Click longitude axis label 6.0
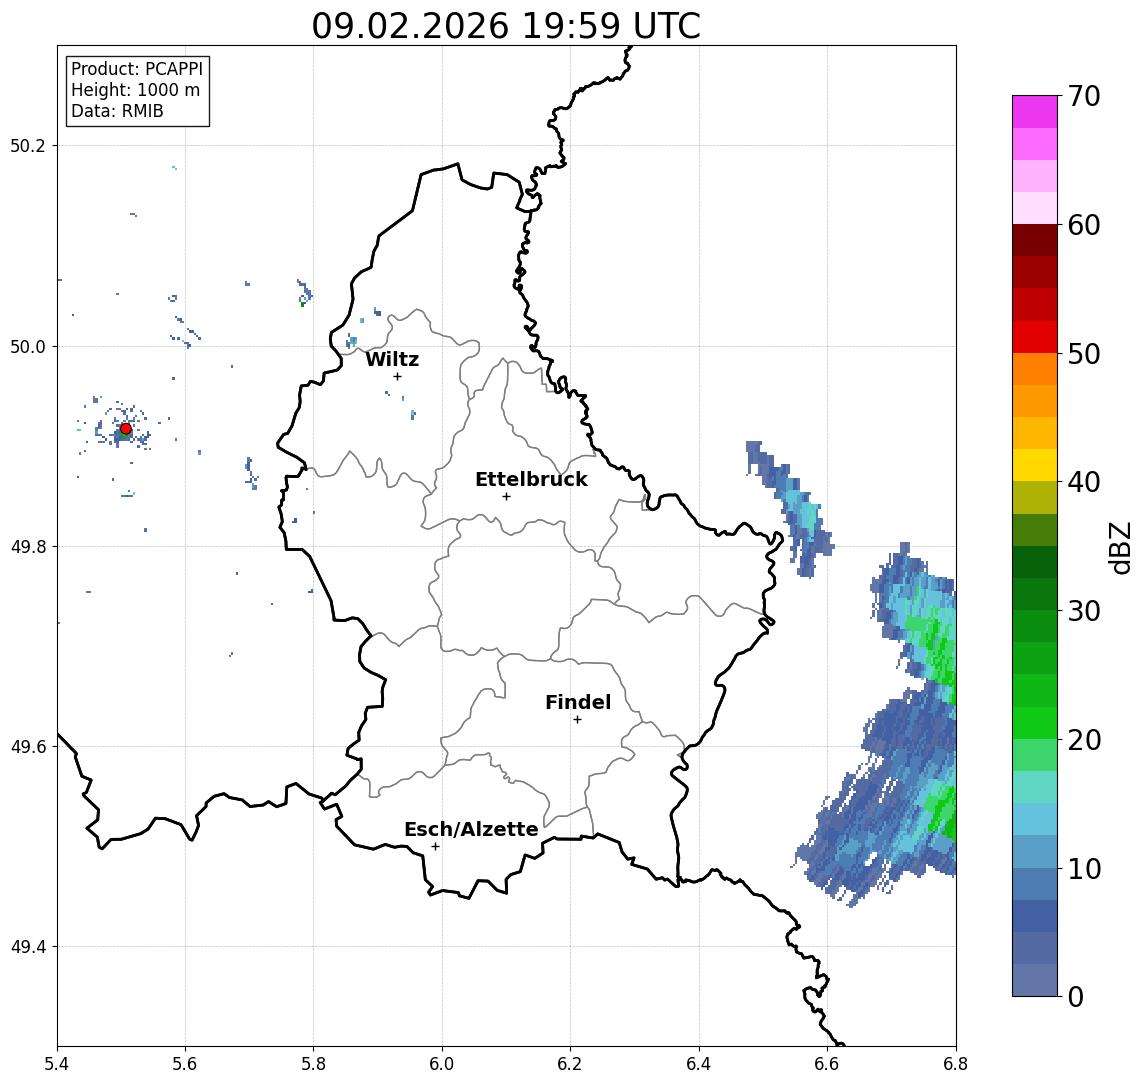 click(x=443, y=1064)
